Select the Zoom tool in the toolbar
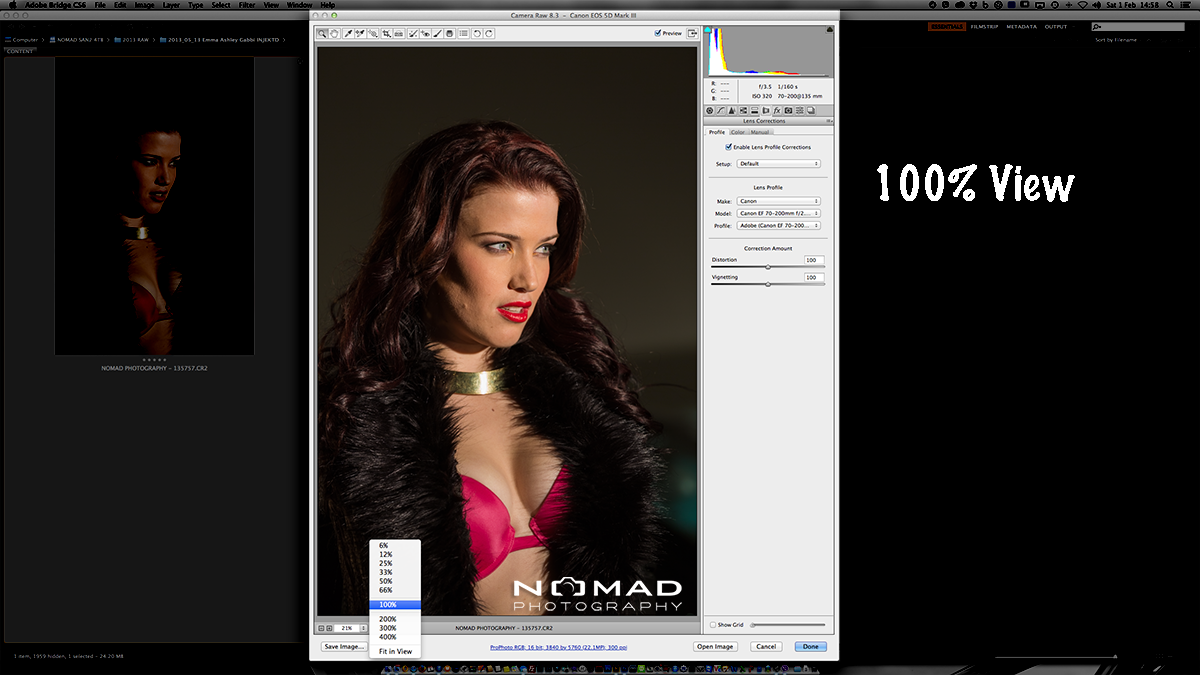Screen dimensions: 1200x675 point(323,33)
